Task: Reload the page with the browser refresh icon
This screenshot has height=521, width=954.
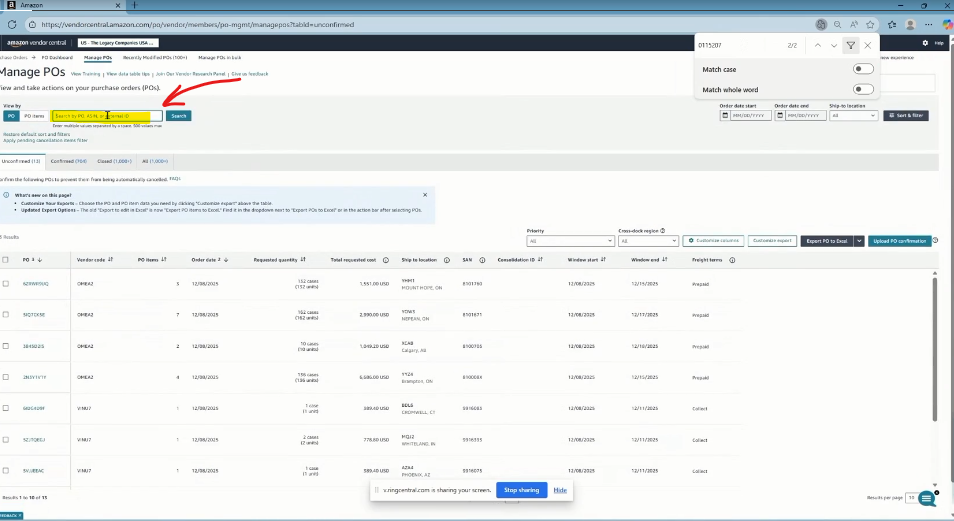Action: (12, 24)
